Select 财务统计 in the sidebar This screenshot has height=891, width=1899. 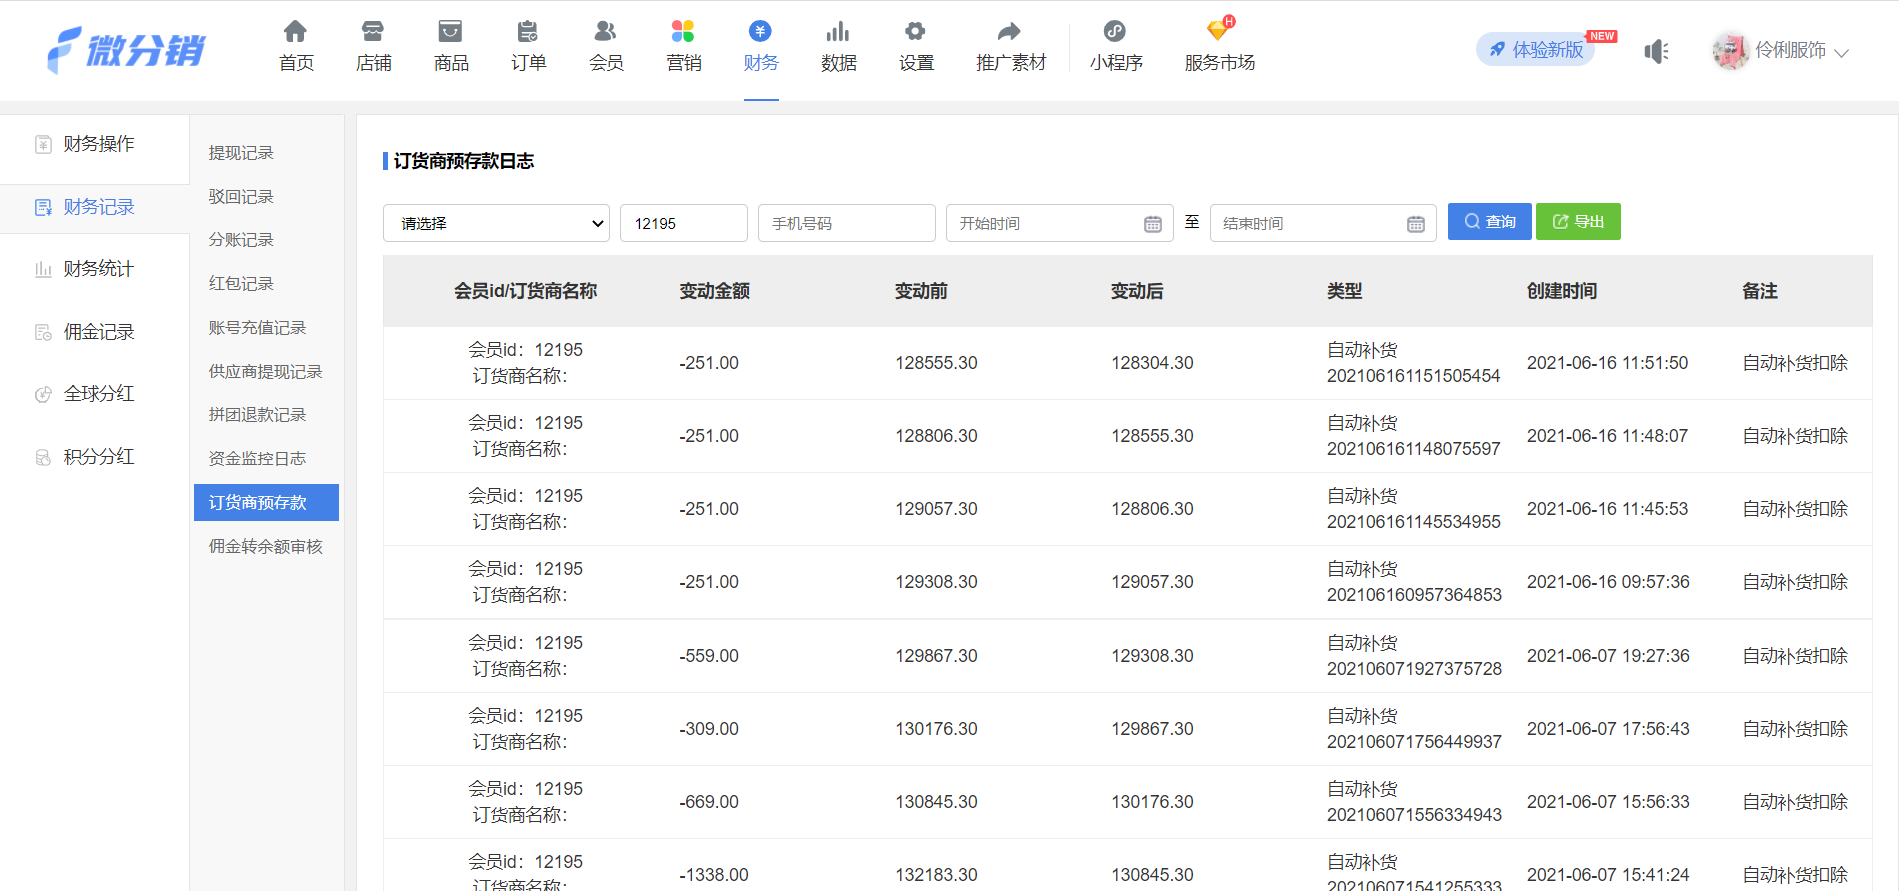(x=98, y=269)
